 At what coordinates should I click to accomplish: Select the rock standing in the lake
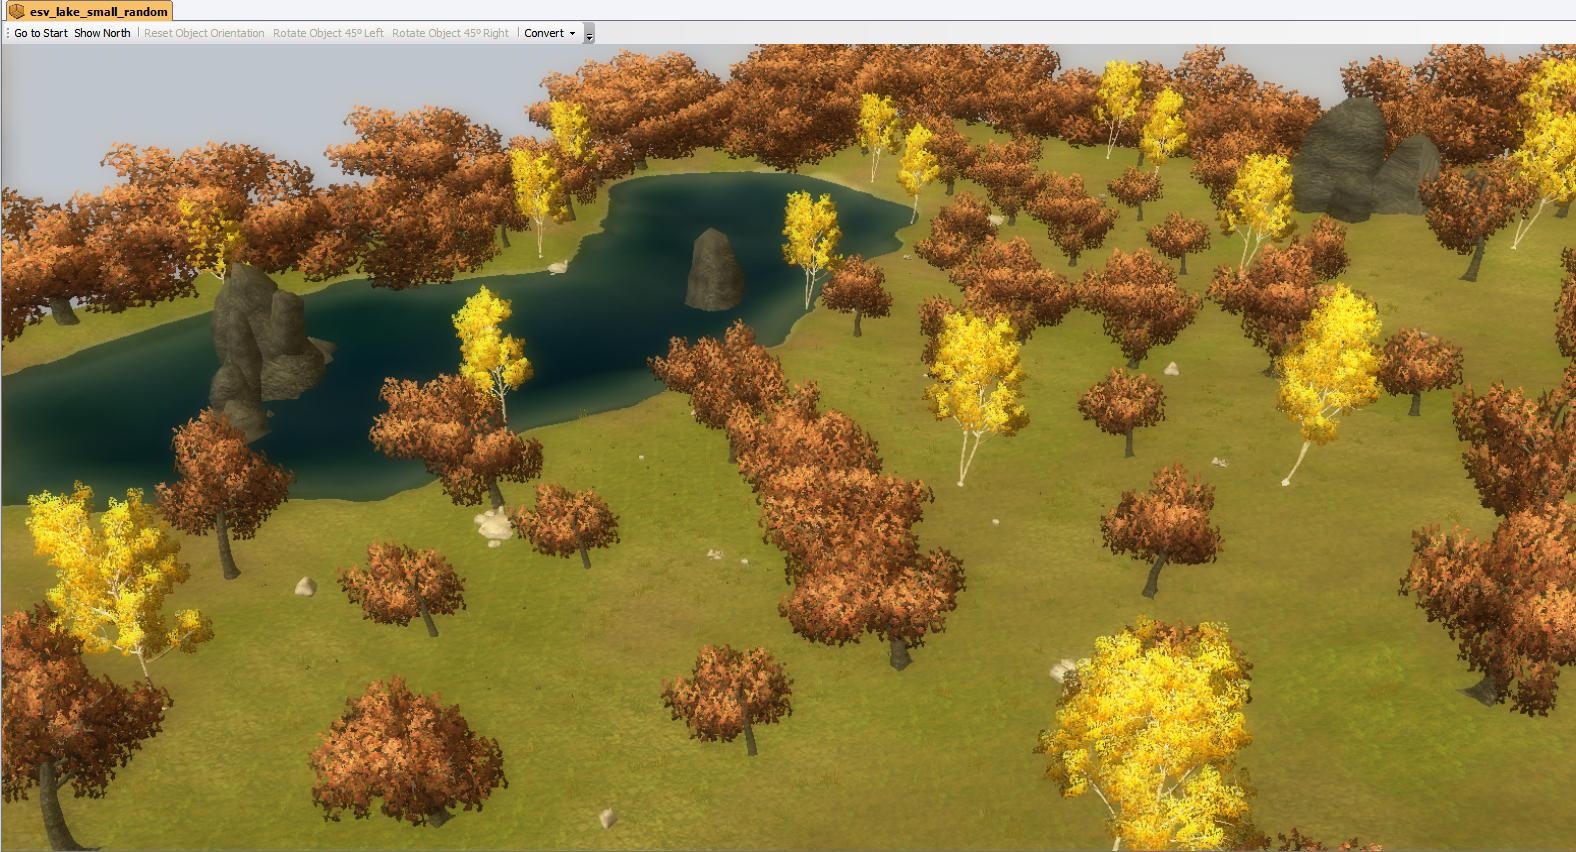(x=713, y=268)
